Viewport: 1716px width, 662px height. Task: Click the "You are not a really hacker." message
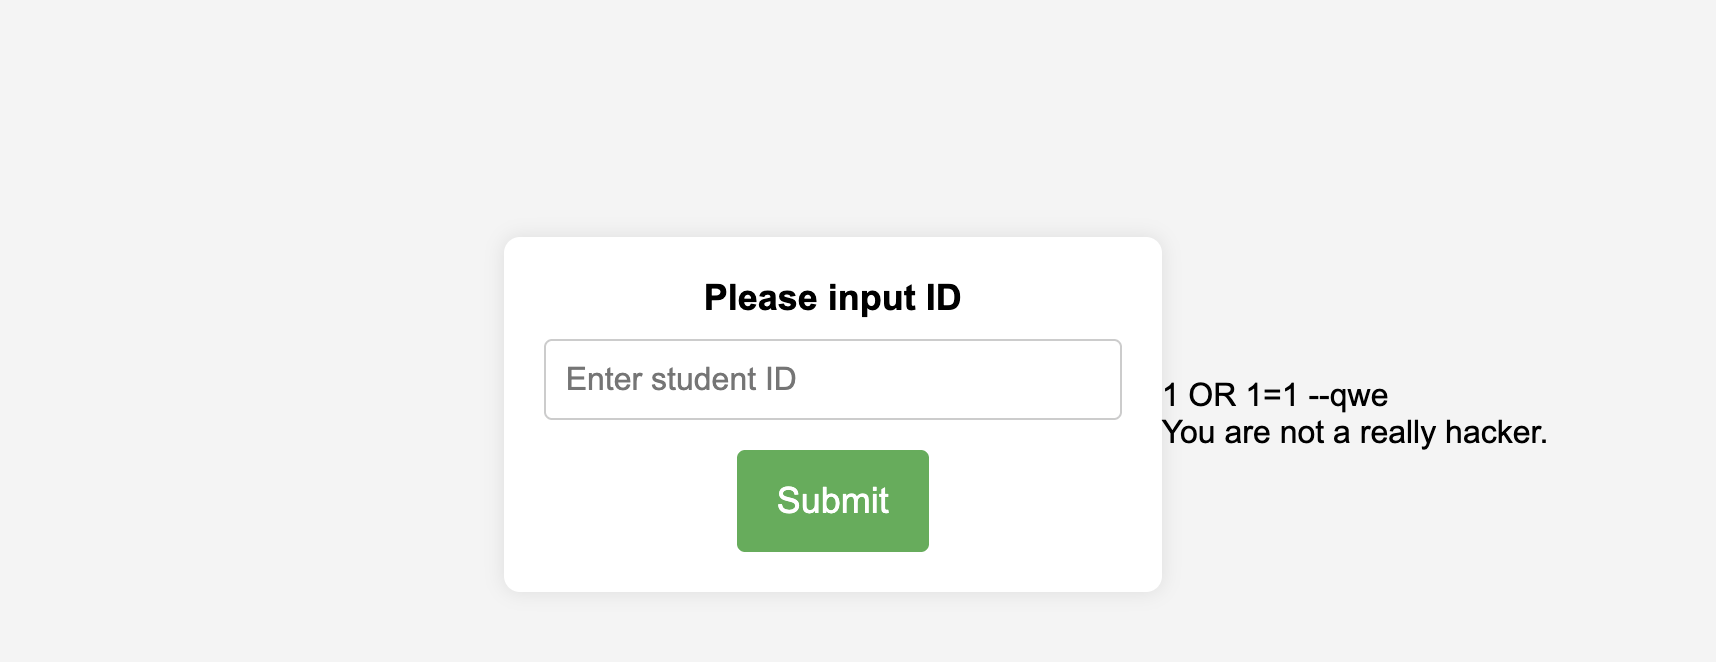[1354, 432]
